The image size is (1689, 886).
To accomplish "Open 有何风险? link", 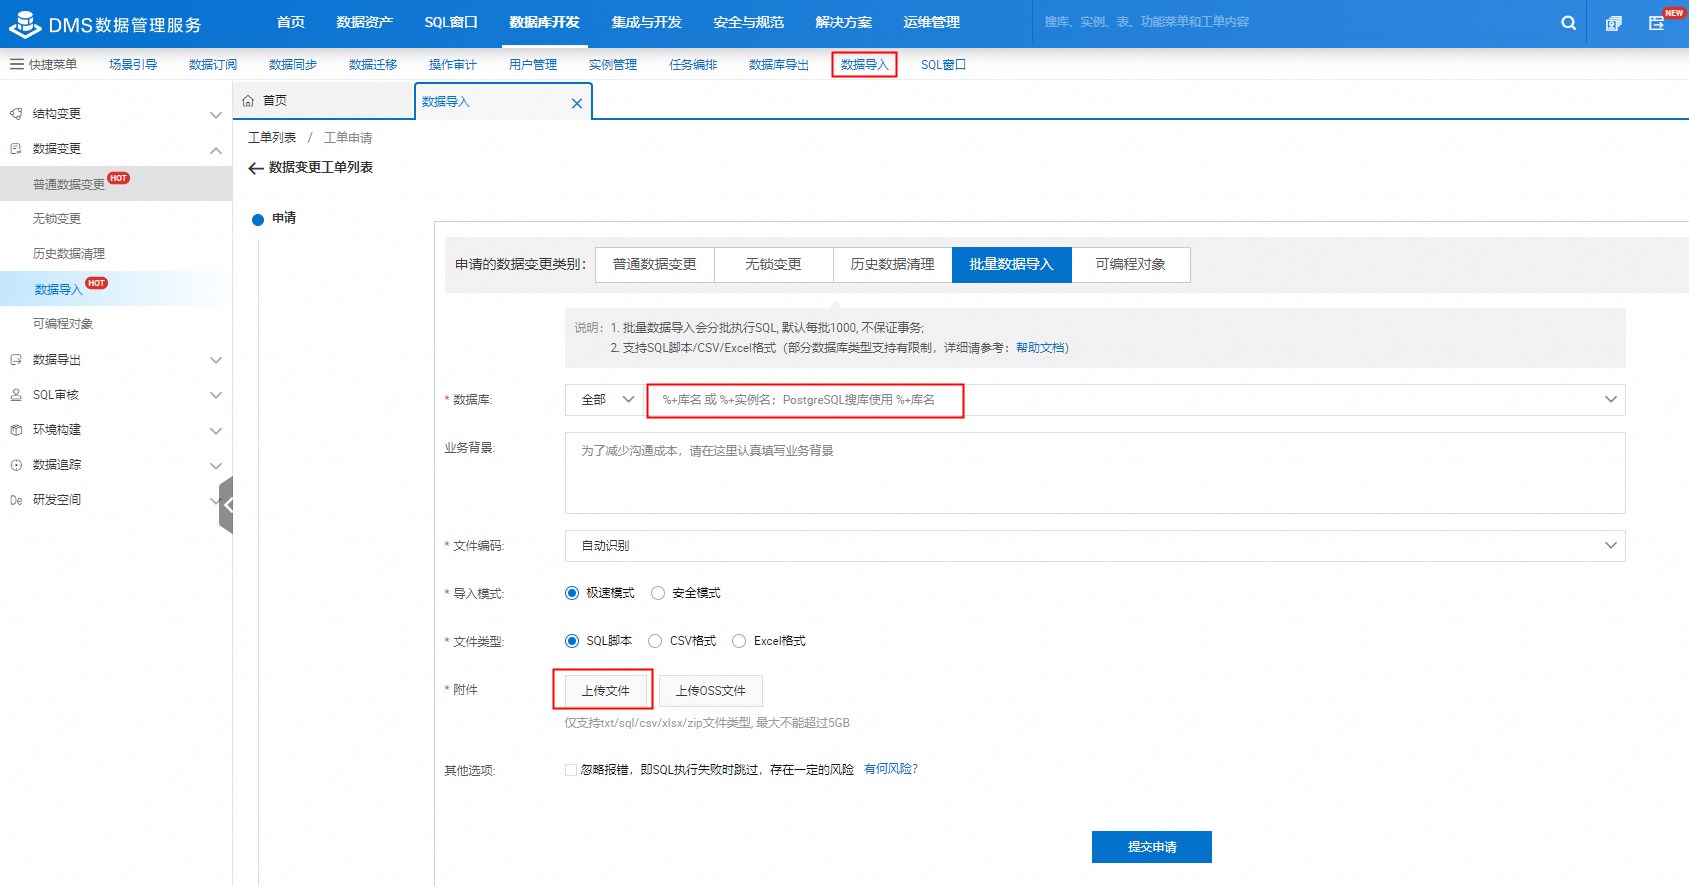I will 891,769.
